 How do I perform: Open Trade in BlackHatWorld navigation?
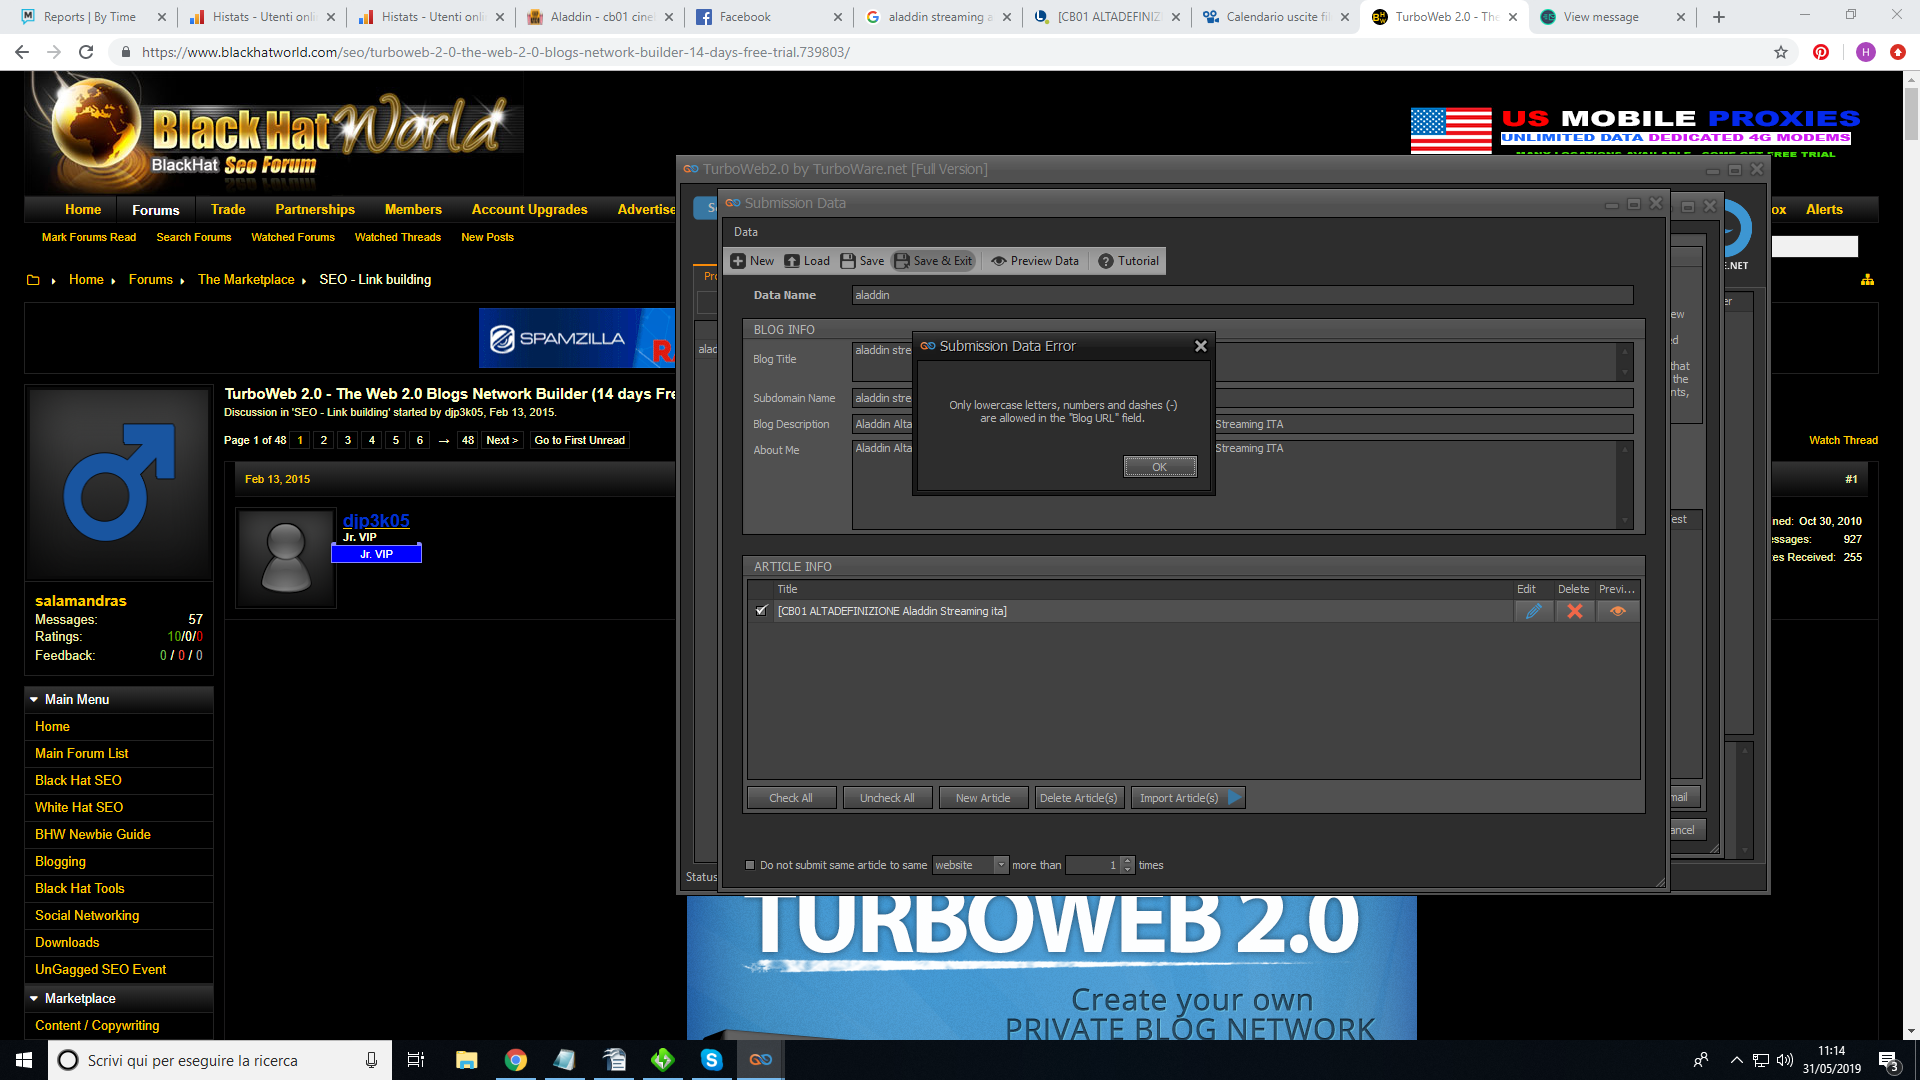point(228,210)
